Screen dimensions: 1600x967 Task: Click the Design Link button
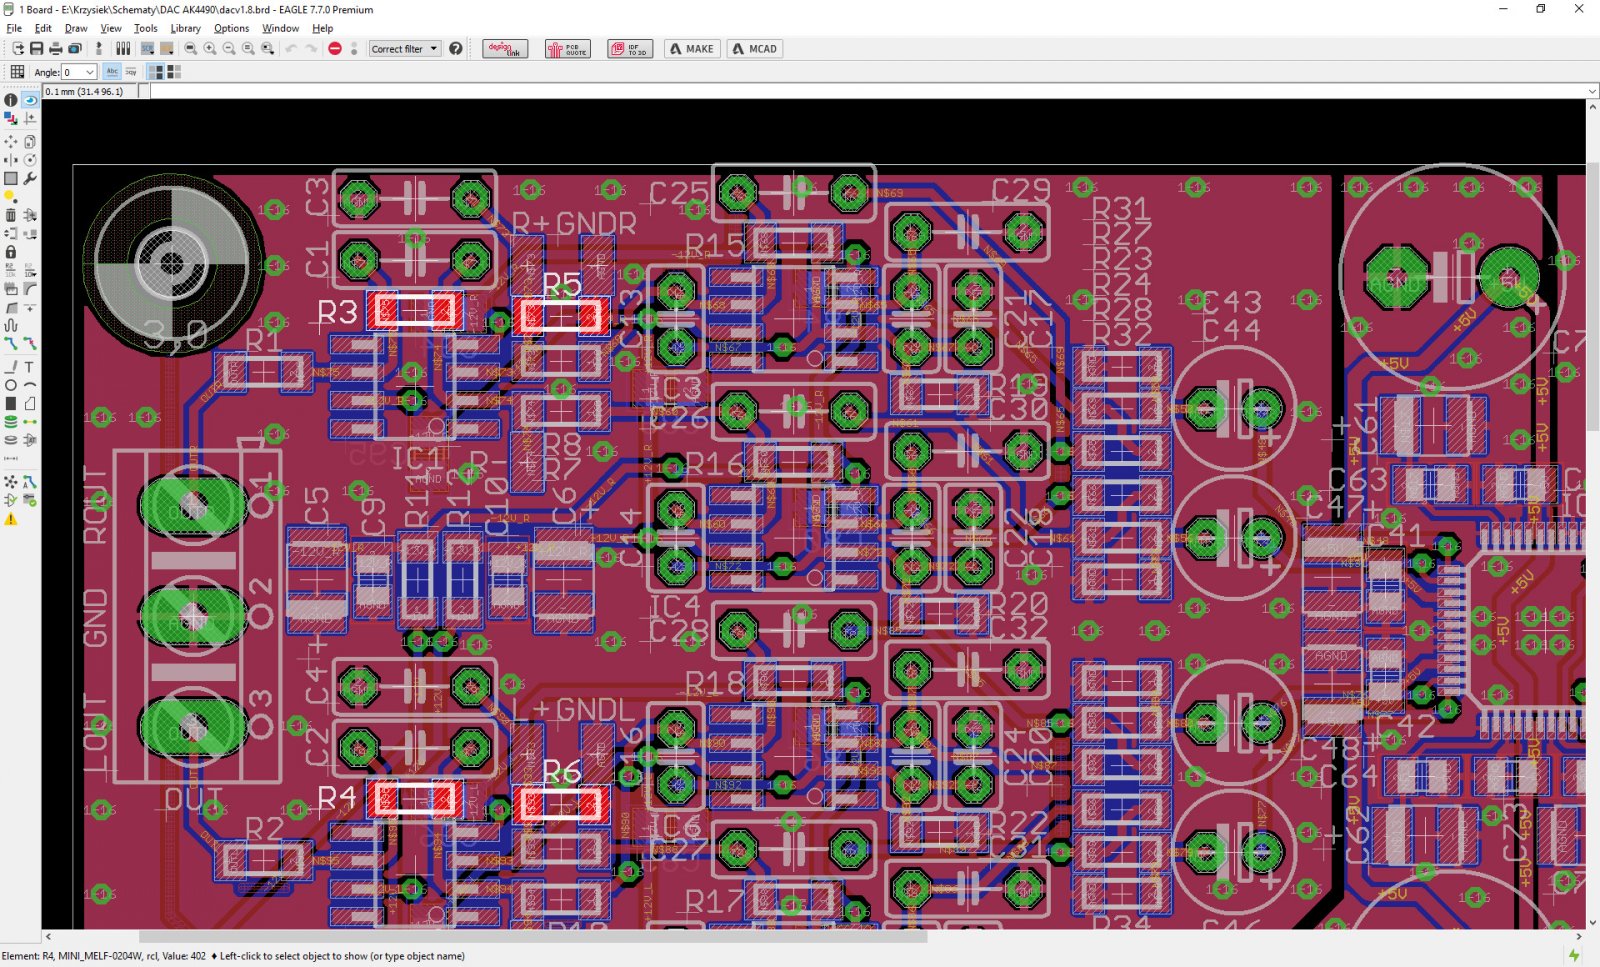(505, 48)
